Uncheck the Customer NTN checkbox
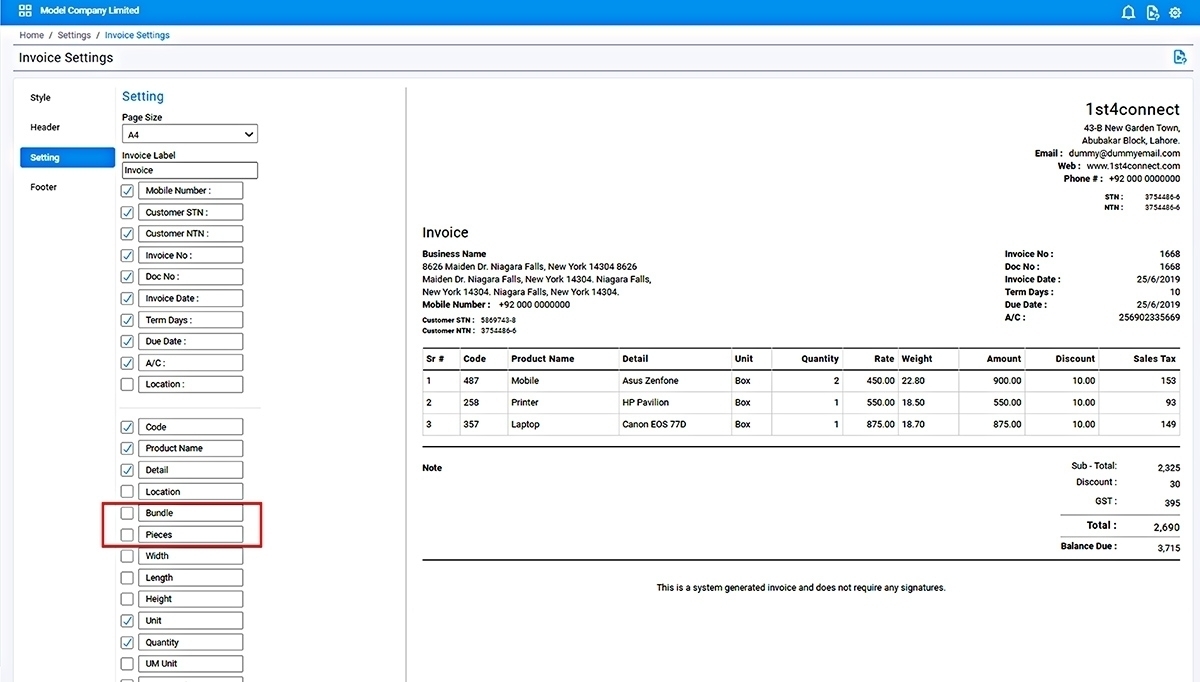The image size is (1200, 682). click(x=127, y=233)
